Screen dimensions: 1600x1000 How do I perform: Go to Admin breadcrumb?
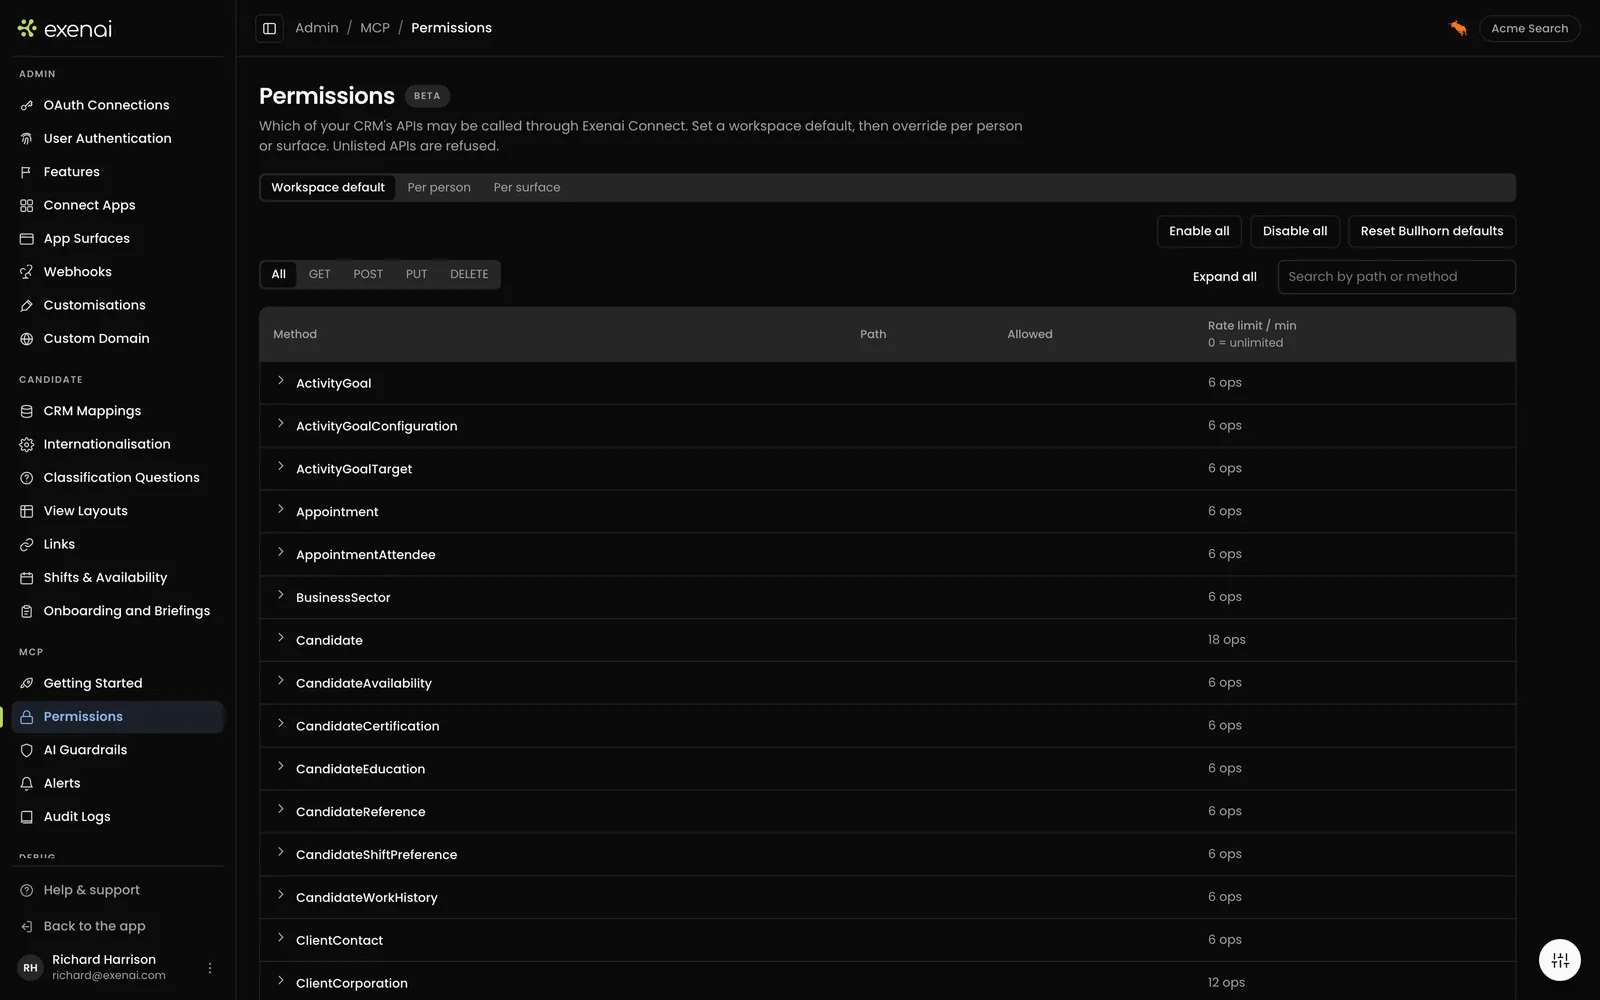[x=317, y=28]
